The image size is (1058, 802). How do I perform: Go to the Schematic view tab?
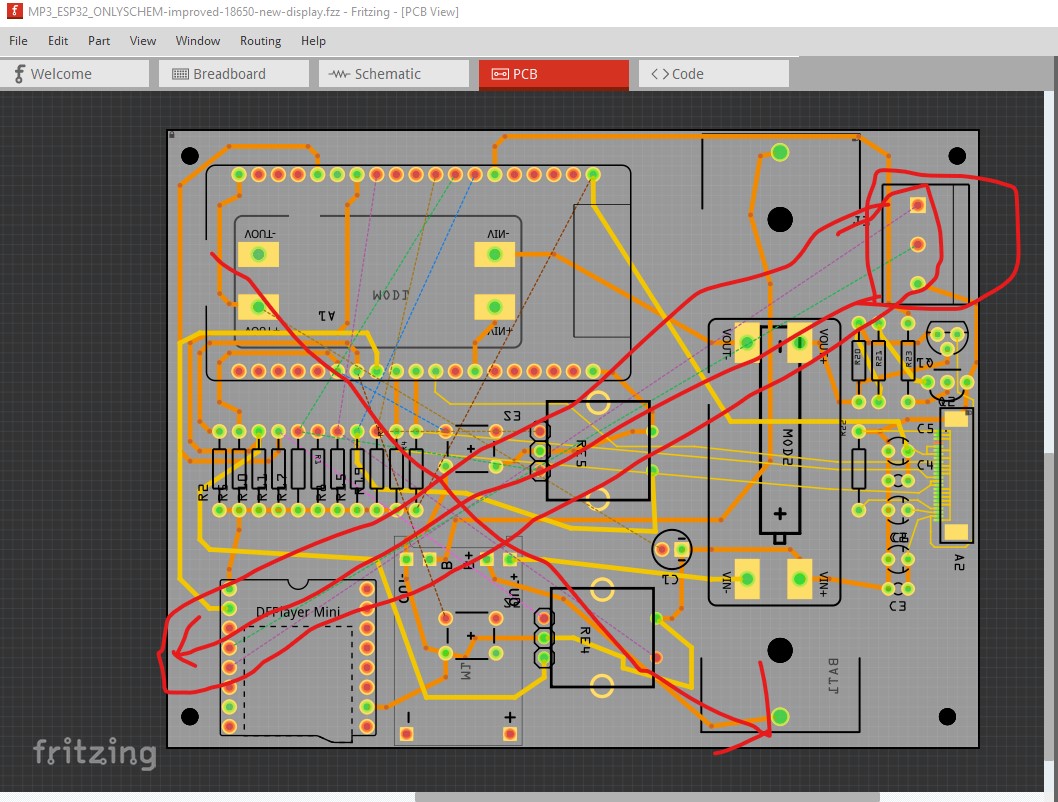[393, 74]
